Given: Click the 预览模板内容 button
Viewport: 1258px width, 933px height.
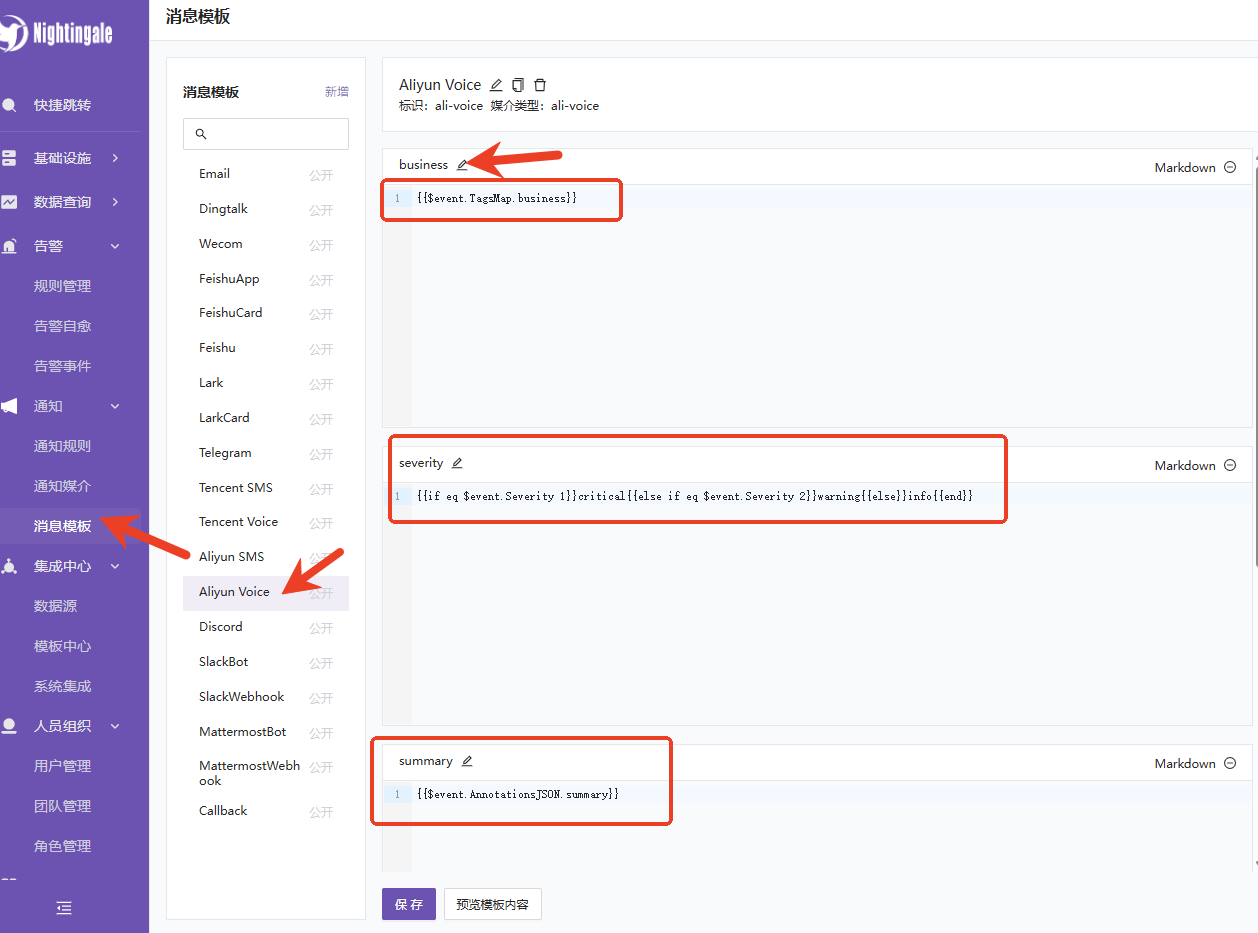Looking at the screenshot, I should (492, 904).
